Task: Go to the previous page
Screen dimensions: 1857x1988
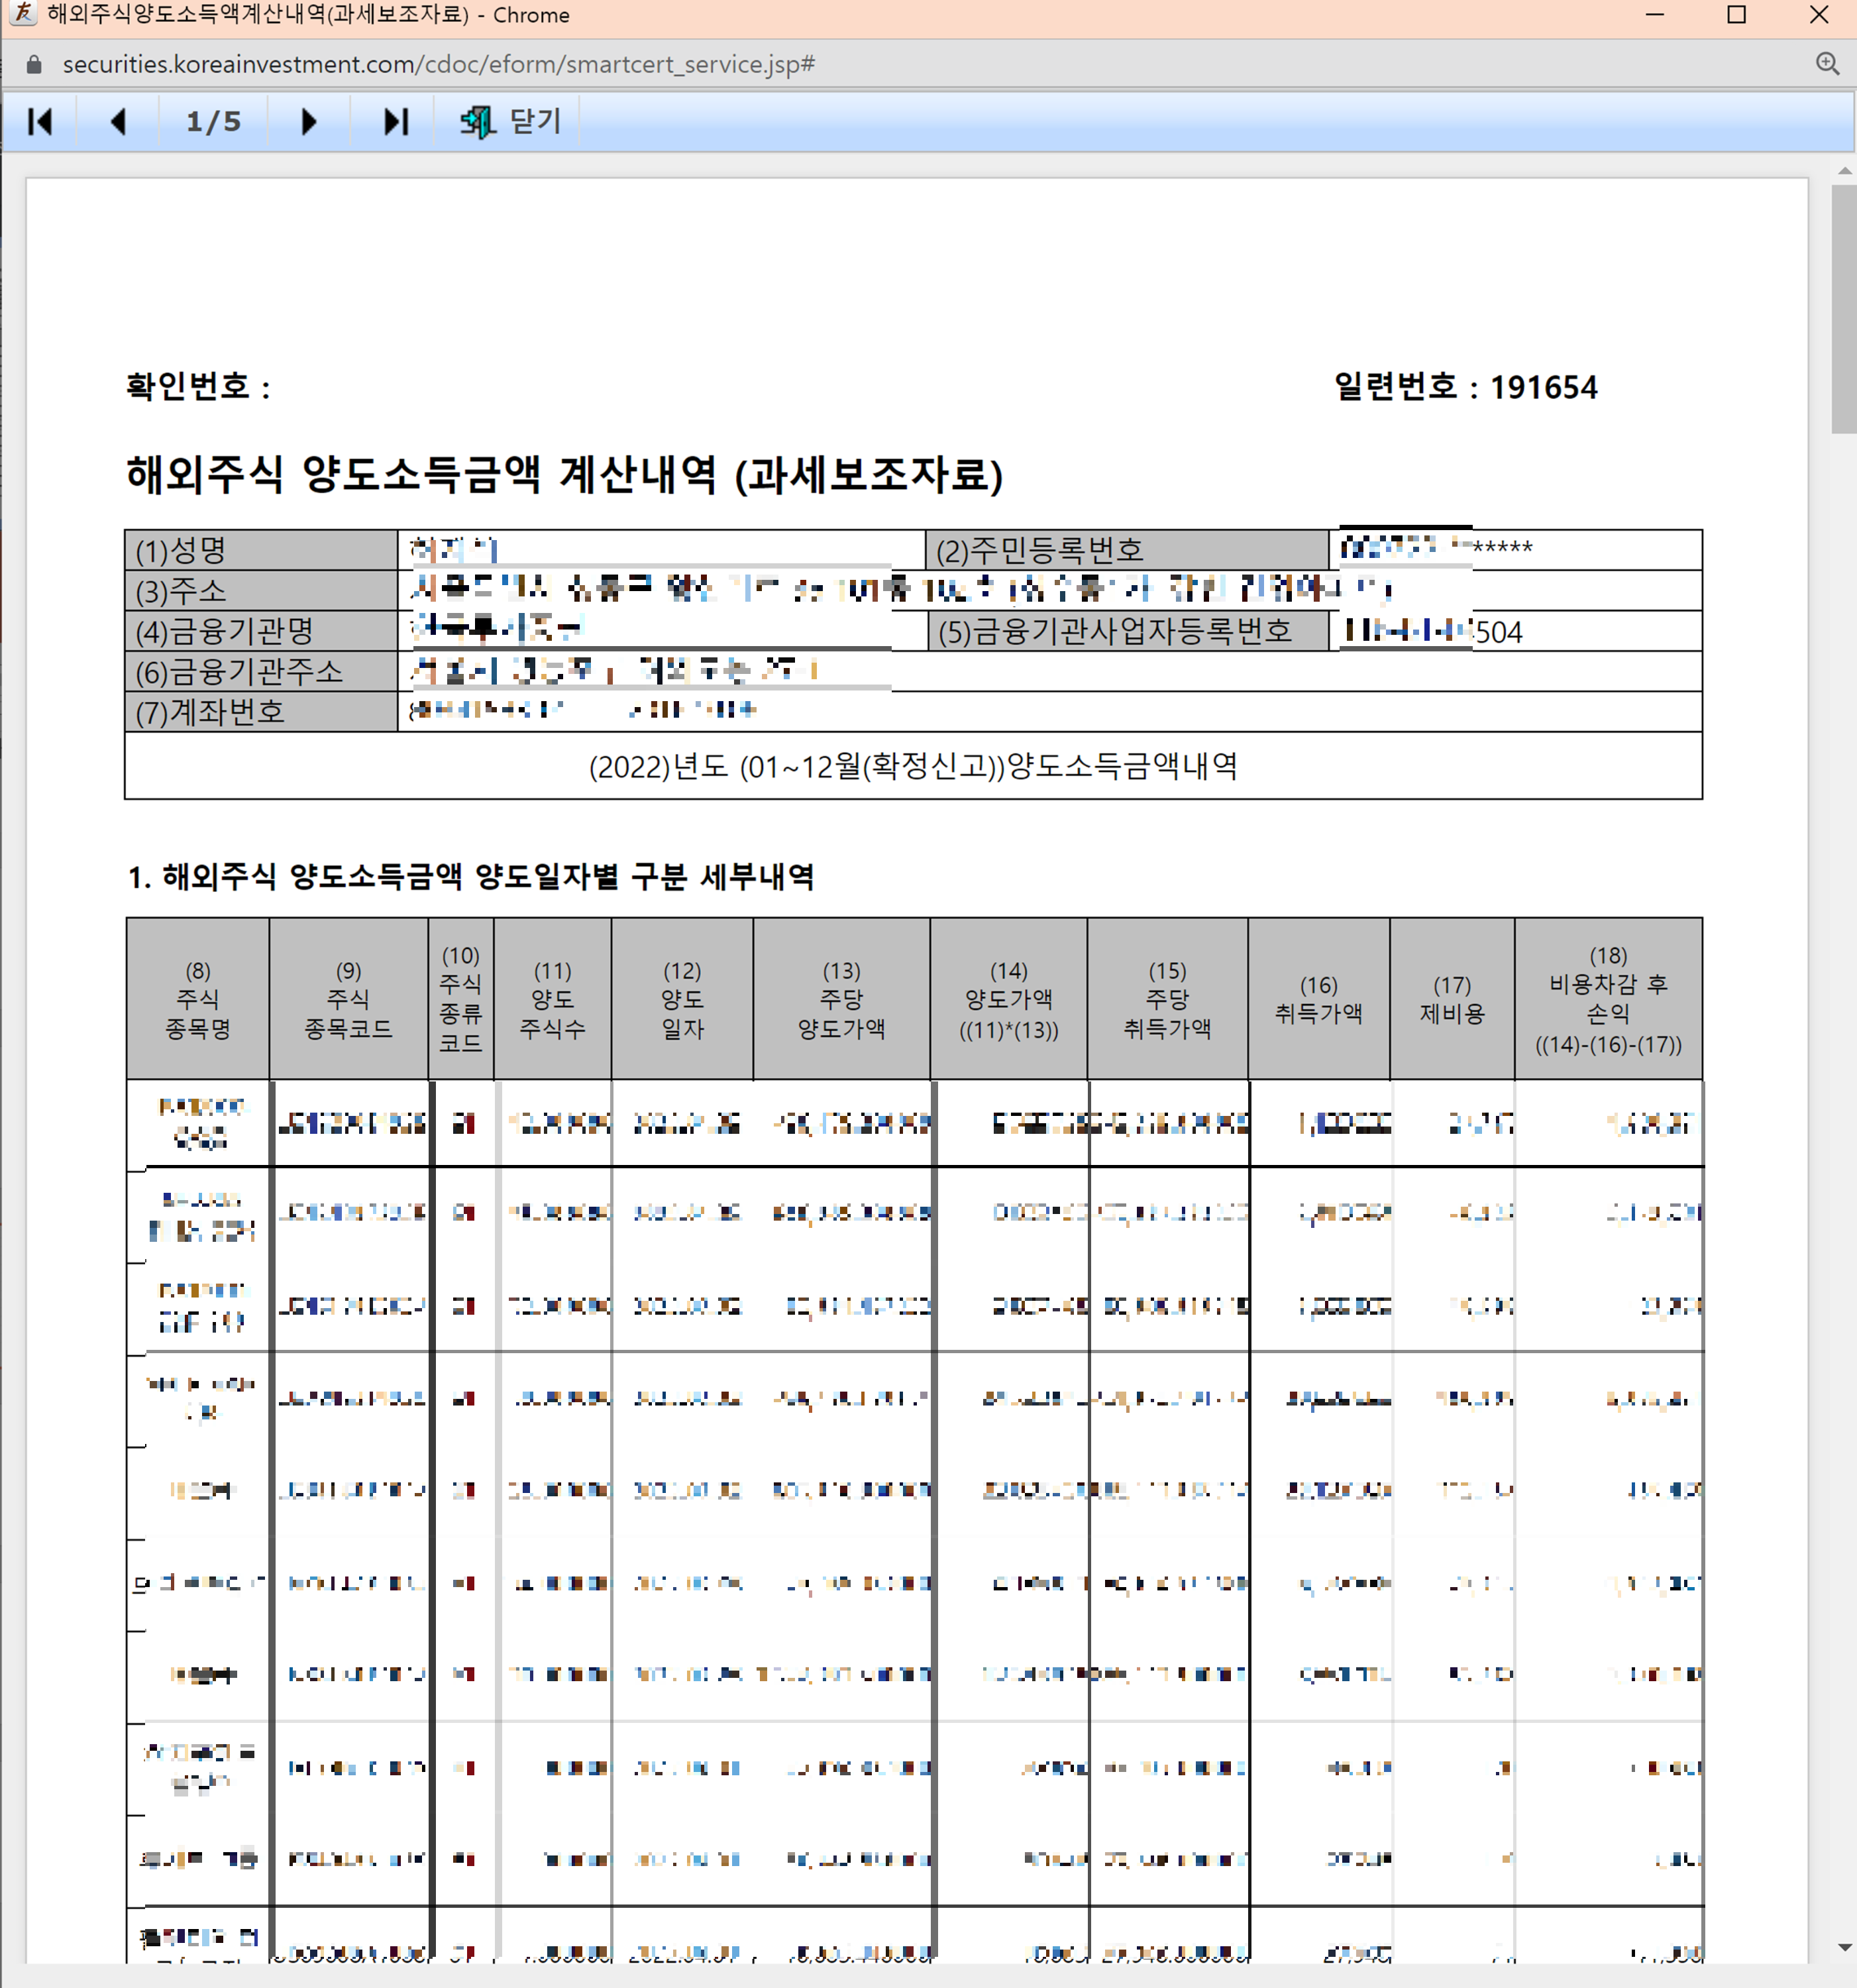Action: coord(118,122)
